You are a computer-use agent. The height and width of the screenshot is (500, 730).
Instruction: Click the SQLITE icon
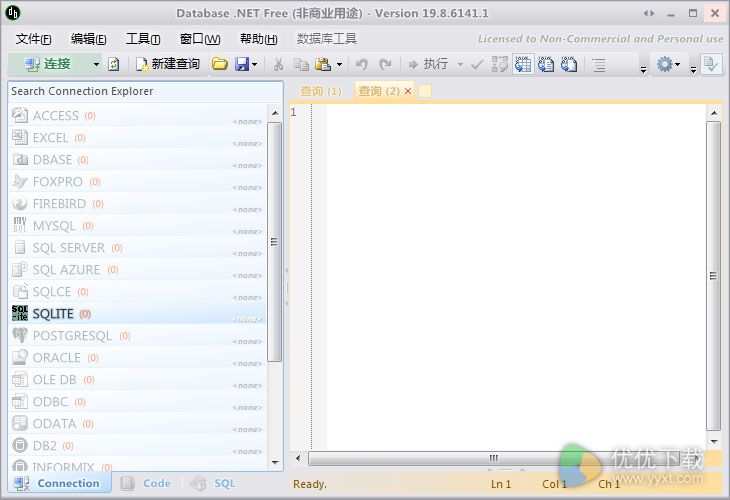(20, 313)
